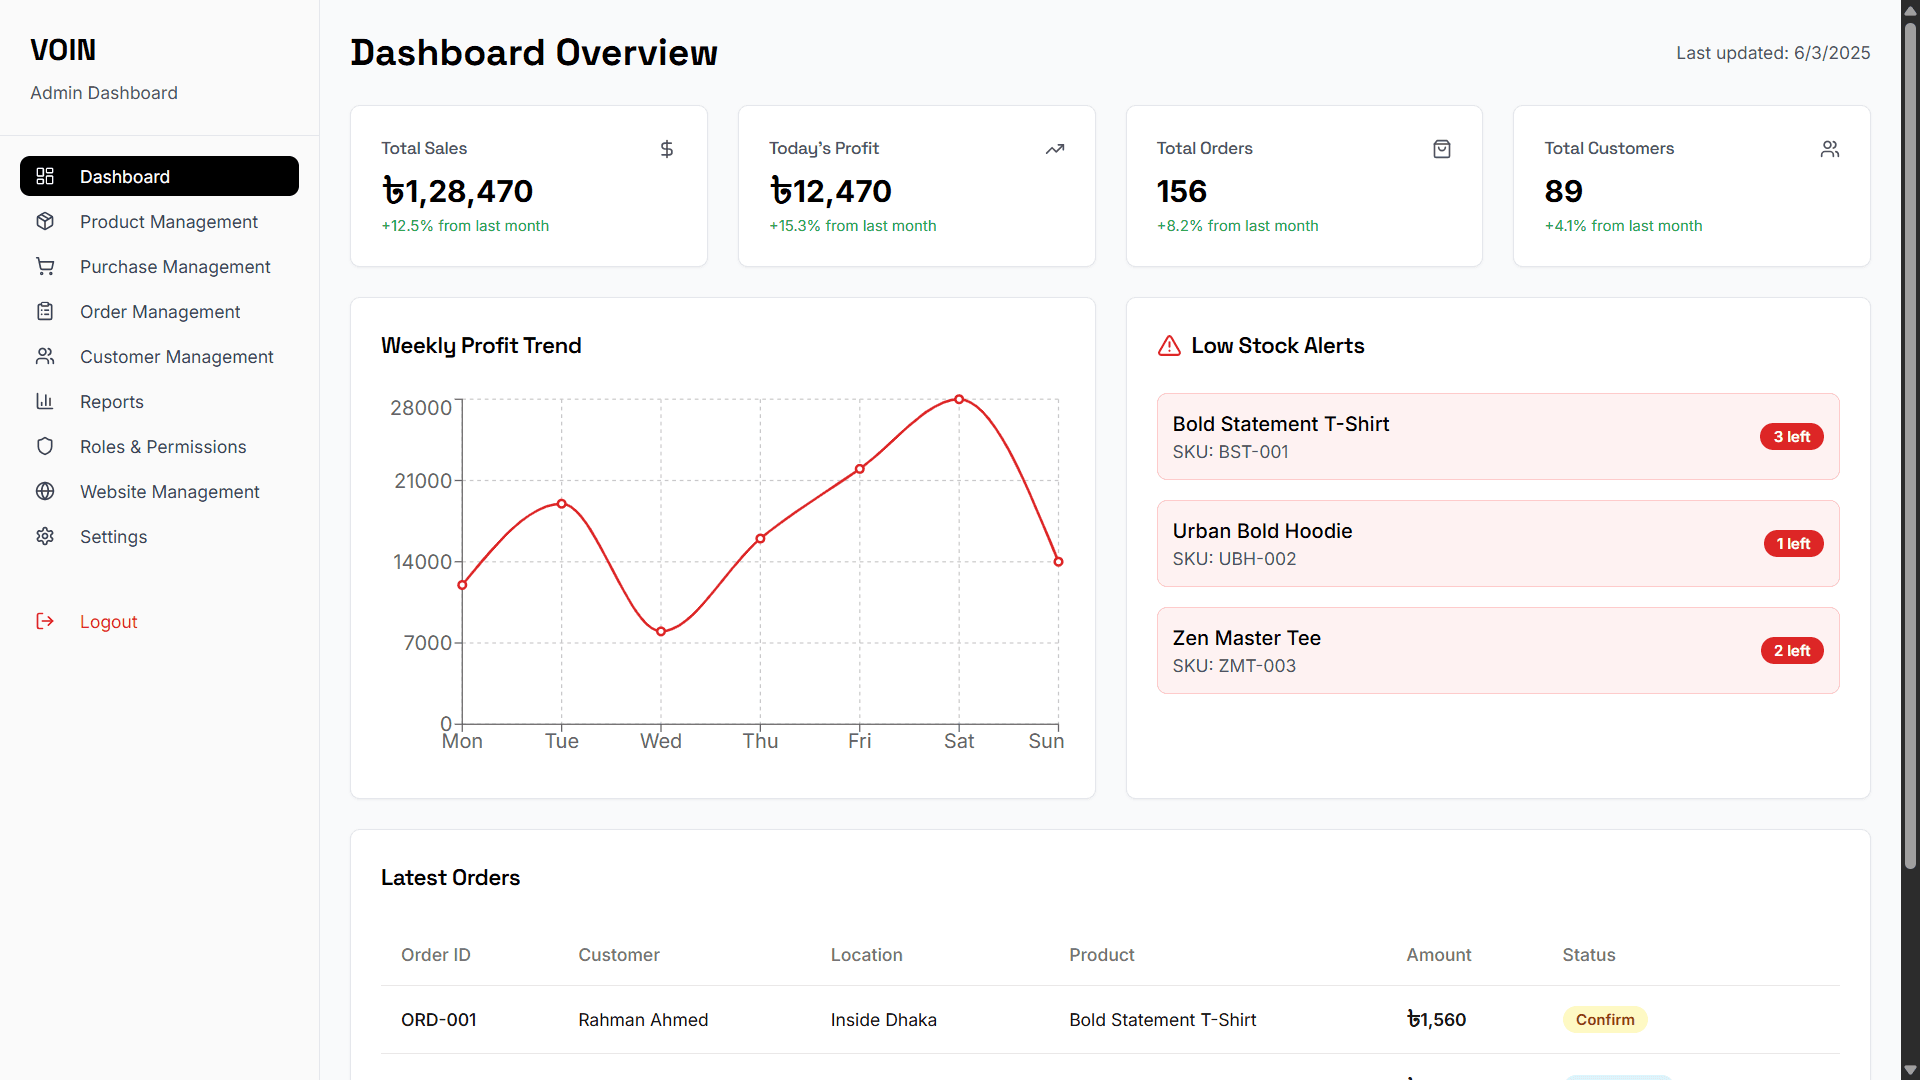The image size is (1920, 1080).
Task: Click the Order Management clipboard icon
Action: click(45, 311)
